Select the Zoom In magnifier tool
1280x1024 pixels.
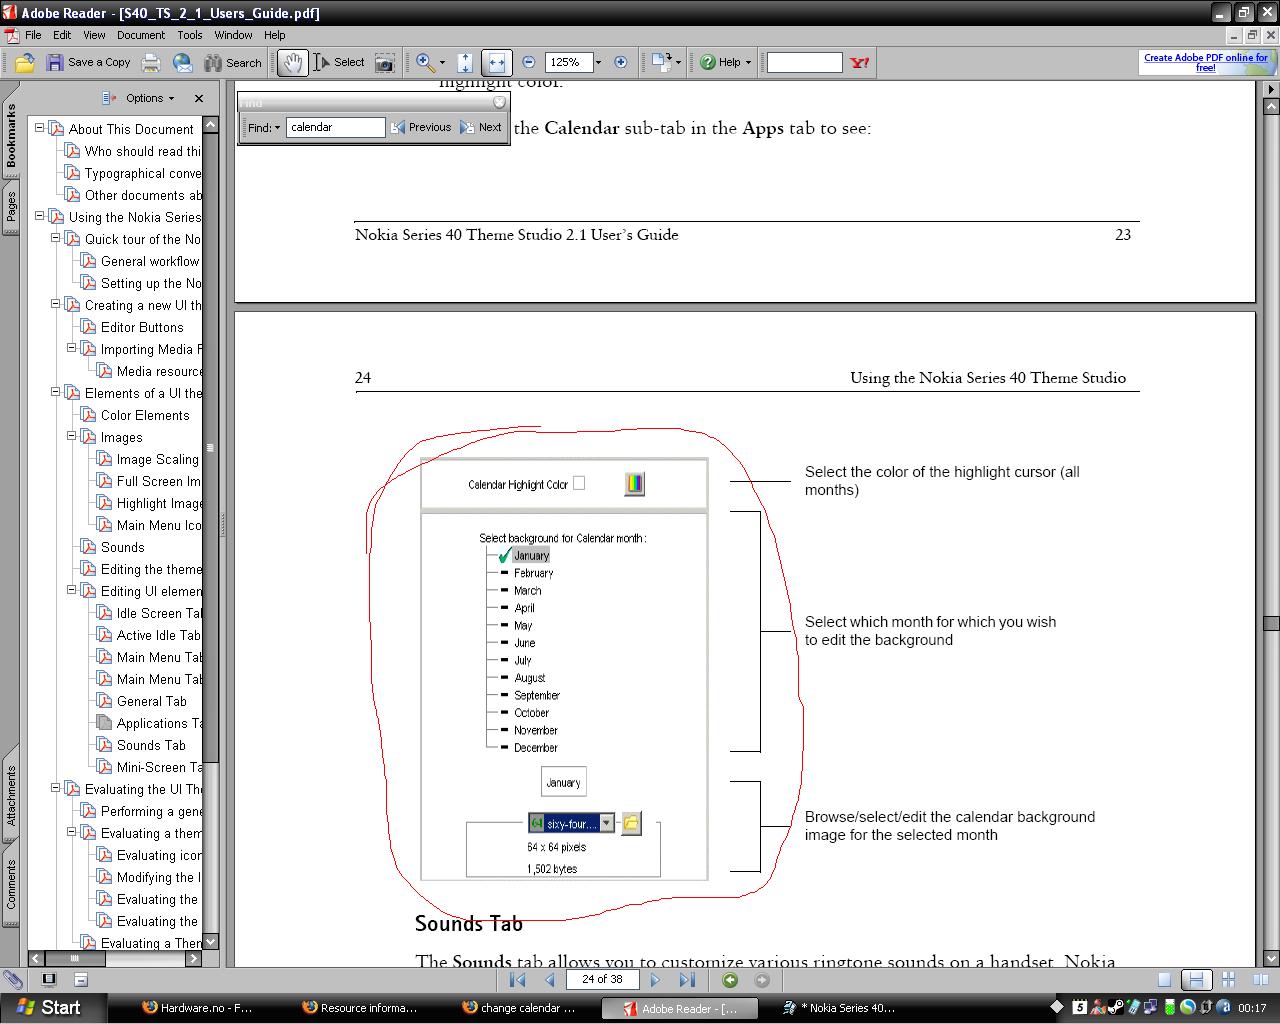[x=425, y=62]
